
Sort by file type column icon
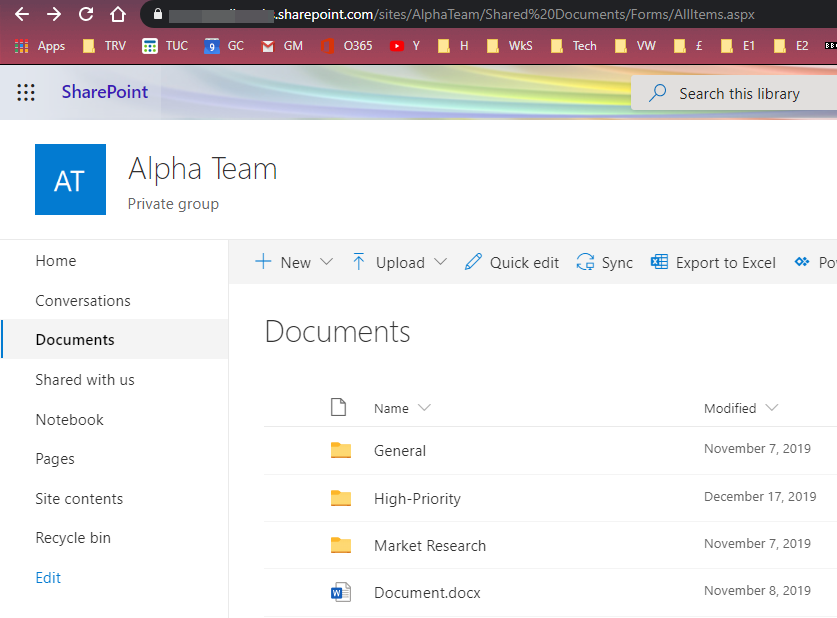tap(338, 407)
